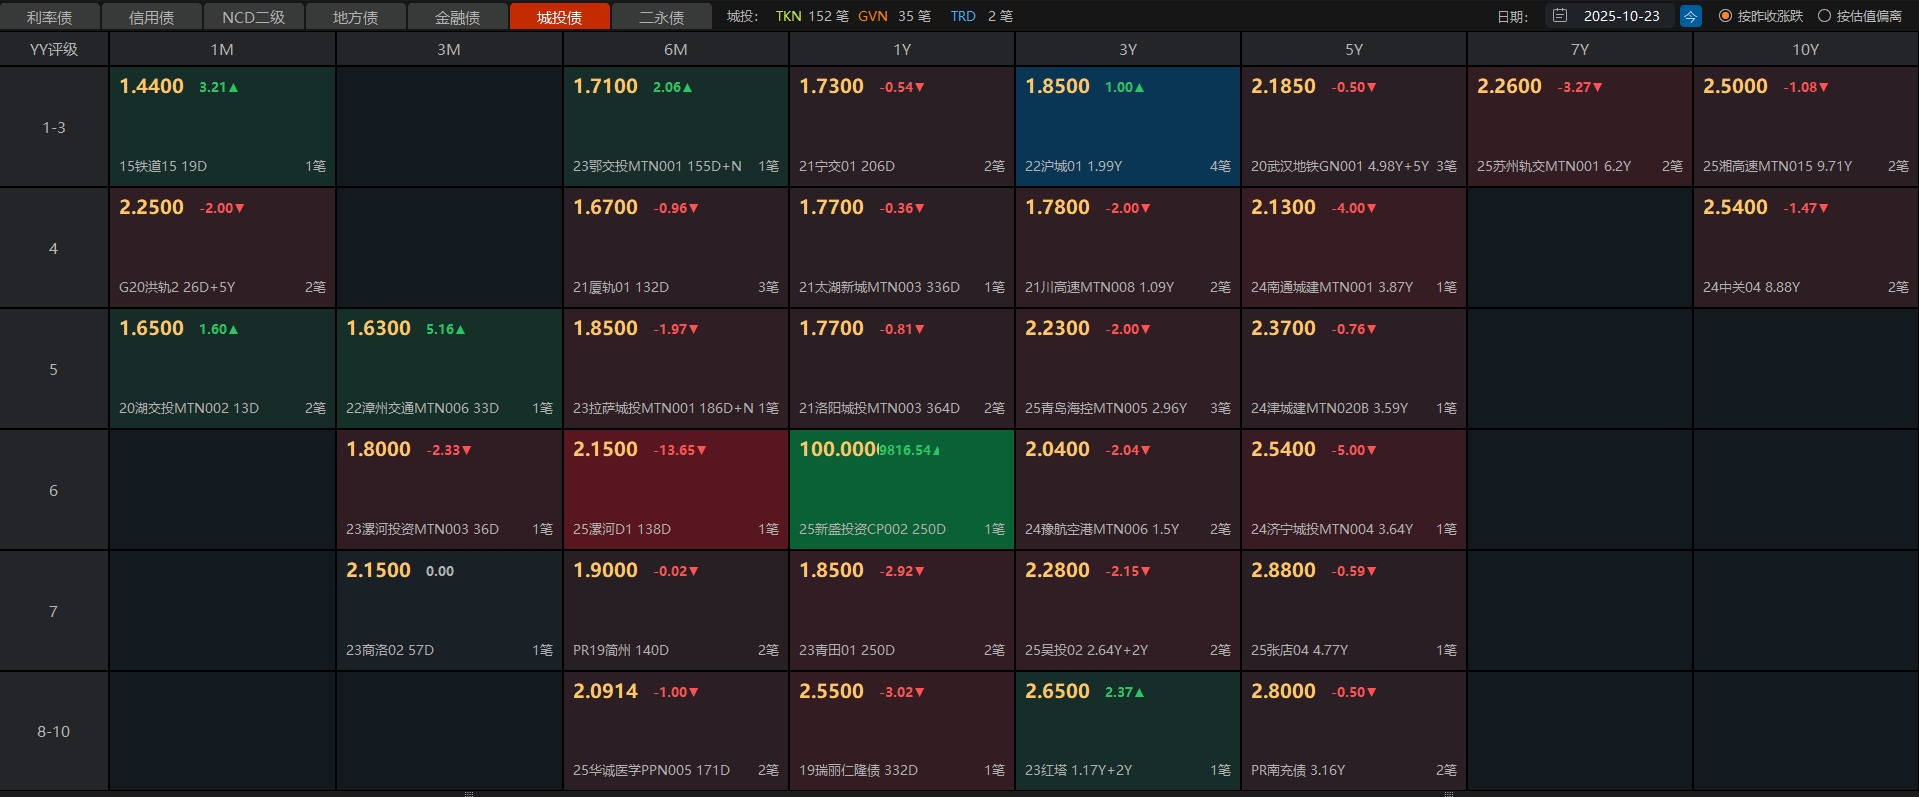The height and width of the screenshot is (797, 1919).
Task: Open the calendar icon beside the date
Action: point(1560,16)
